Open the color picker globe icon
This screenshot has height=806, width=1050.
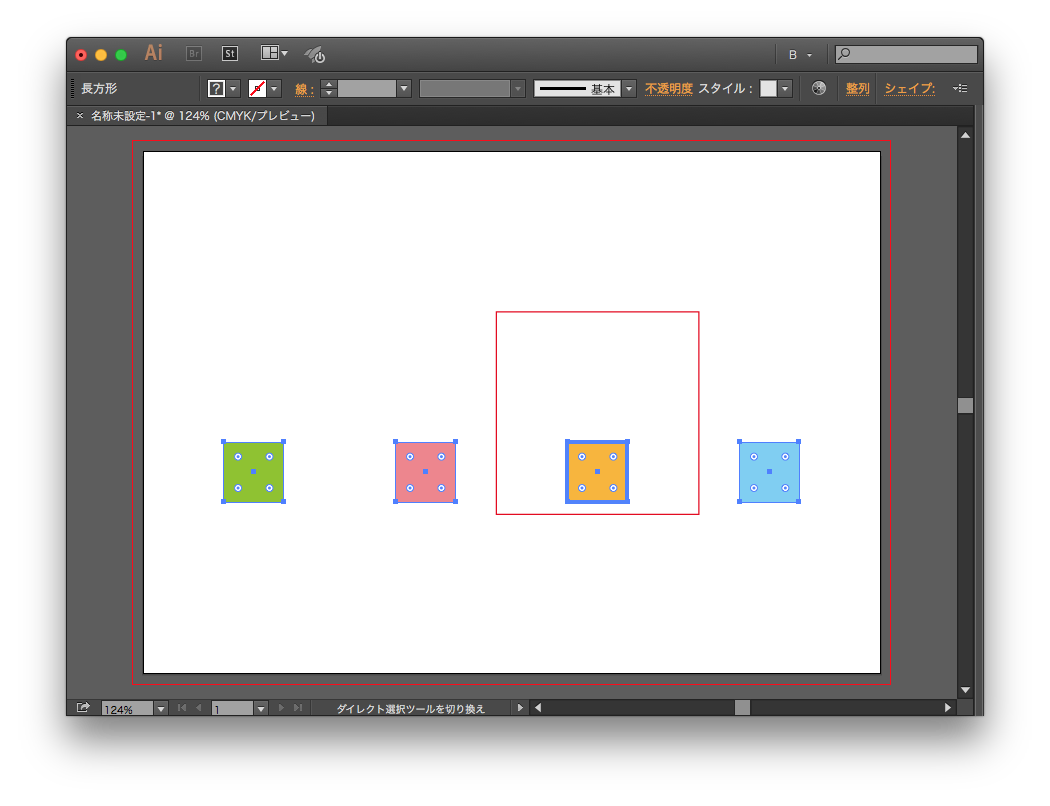pos(818,88)
